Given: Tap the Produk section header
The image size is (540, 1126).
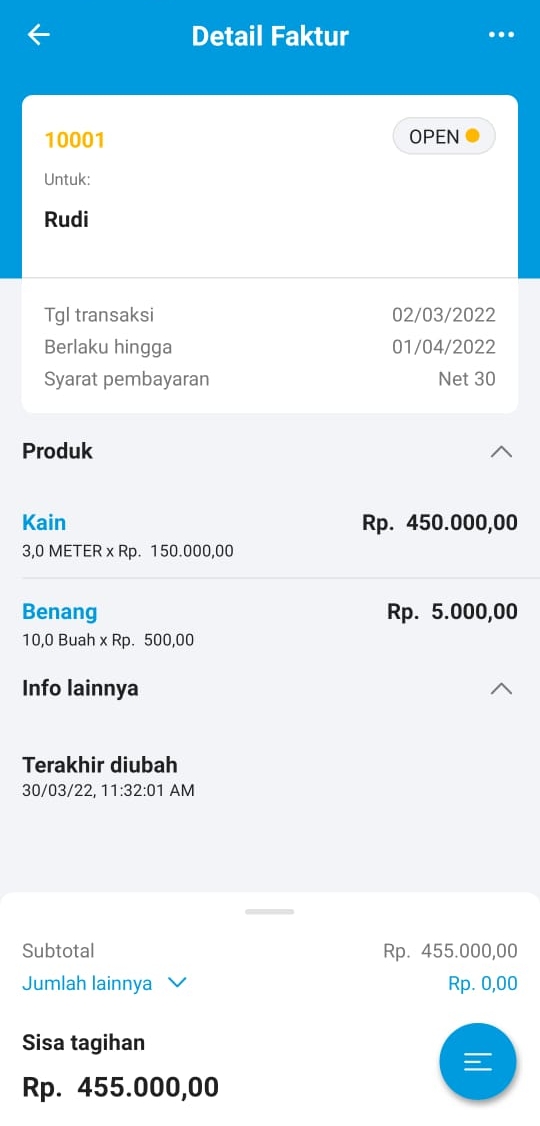Looking at the screenshot, I should pos(57,451).
